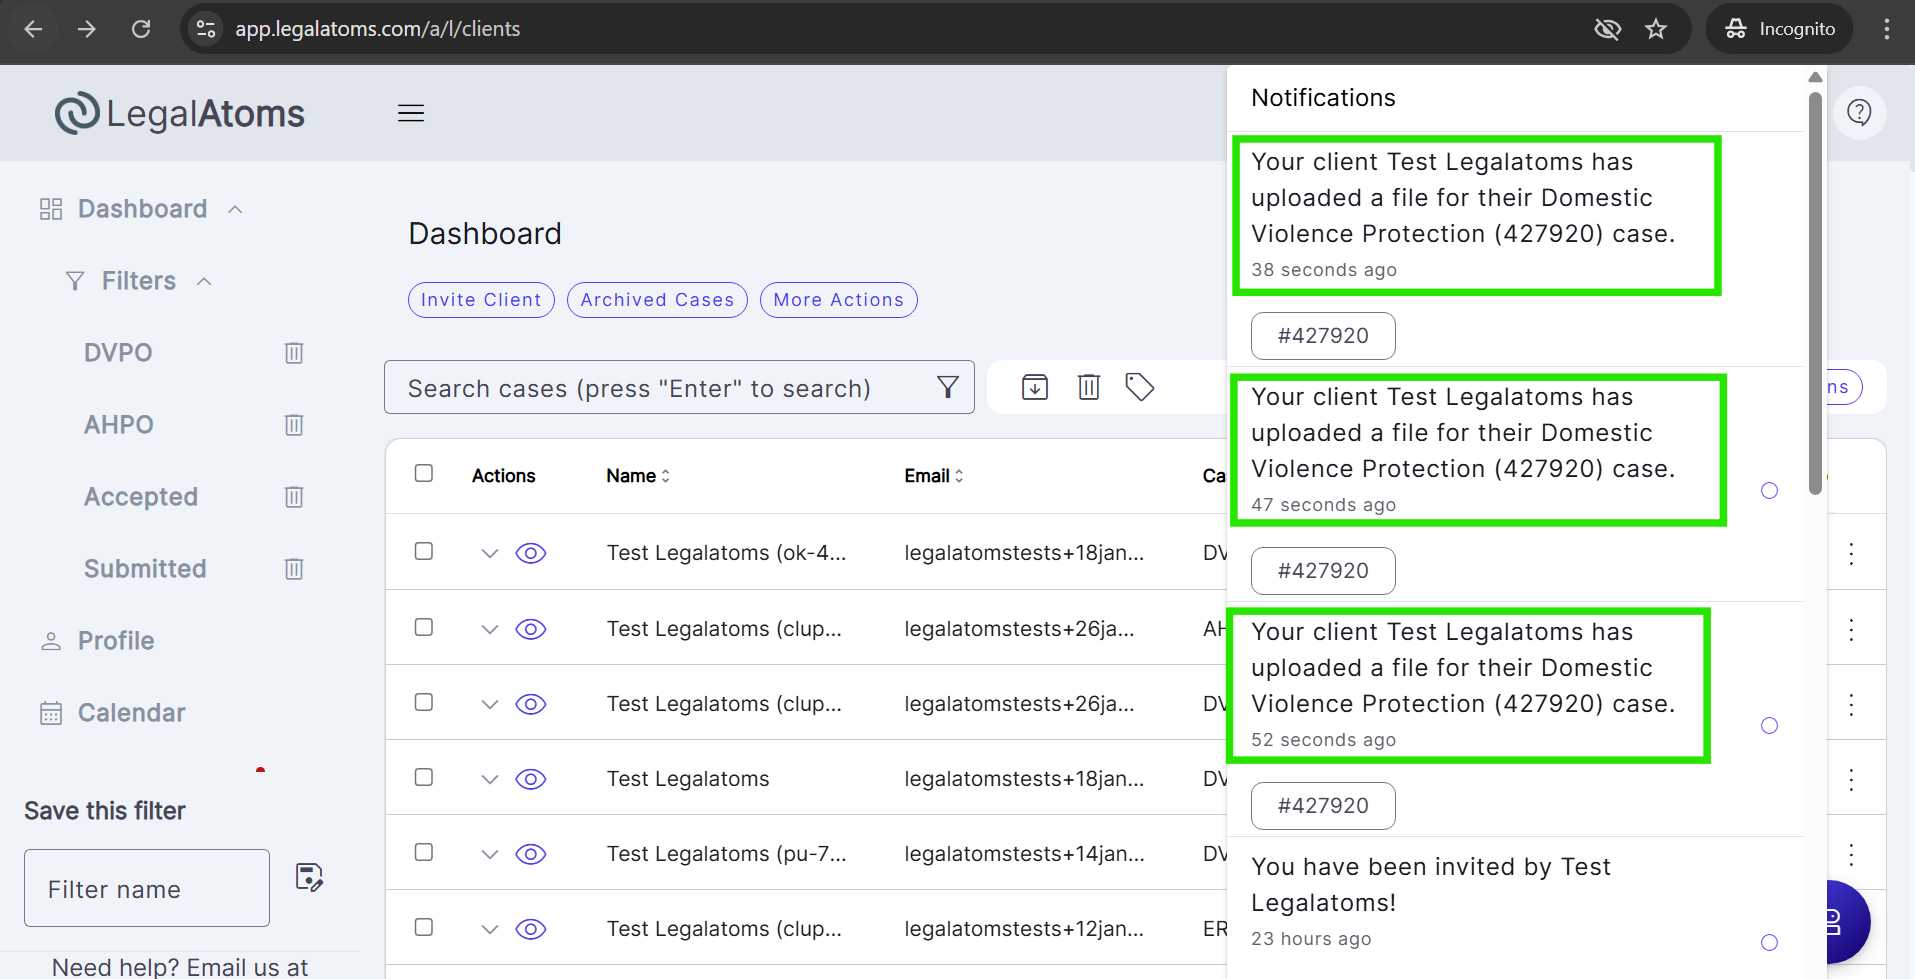Image resolution: width=1915 pixels, height=979 pixels.
Task: Click the Archived Cases button
Action: click(657, 300)
